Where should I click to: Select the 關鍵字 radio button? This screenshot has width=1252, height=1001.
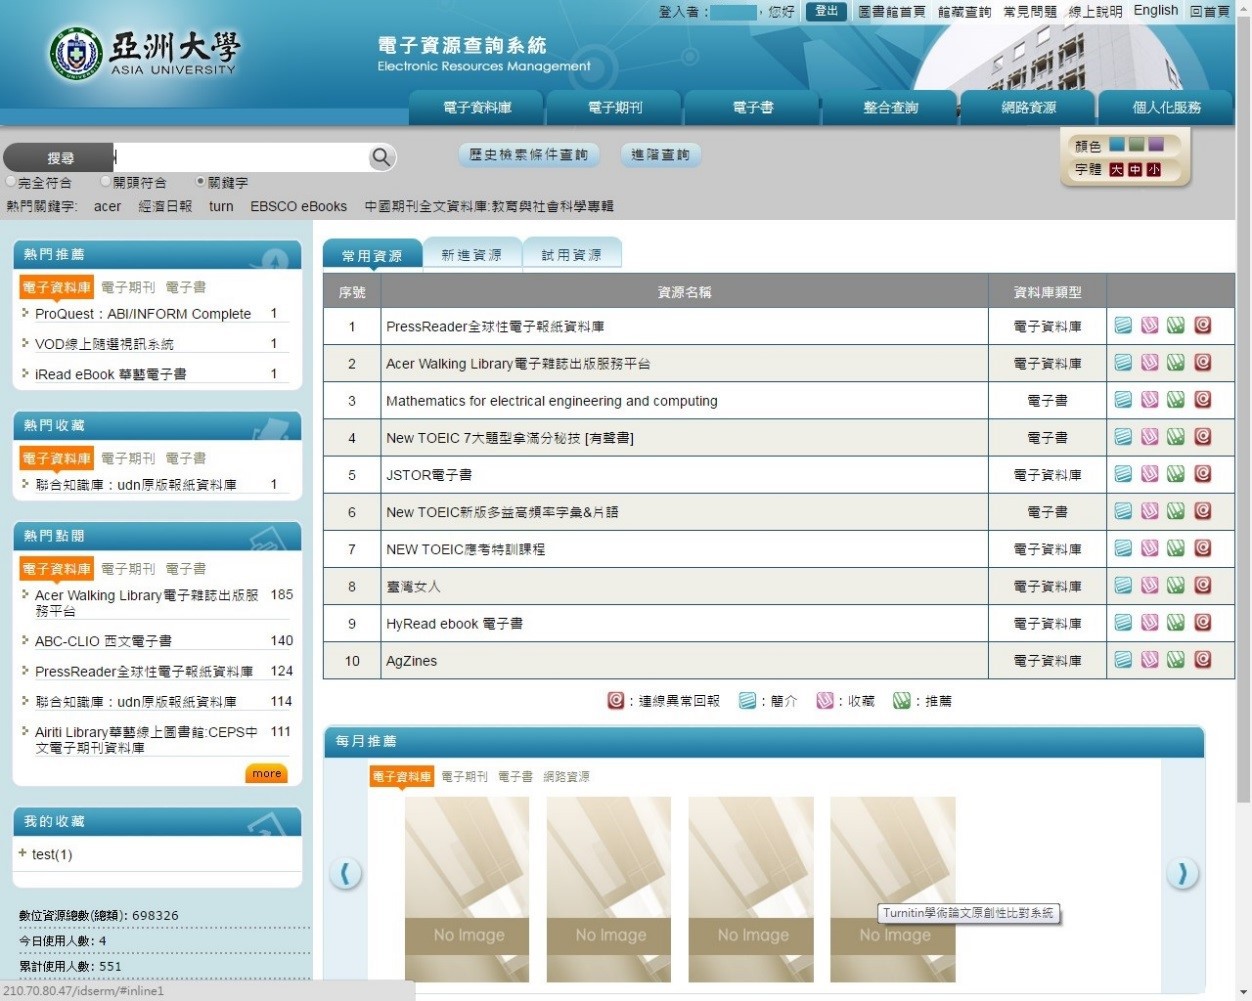click(x=201, y=182)
